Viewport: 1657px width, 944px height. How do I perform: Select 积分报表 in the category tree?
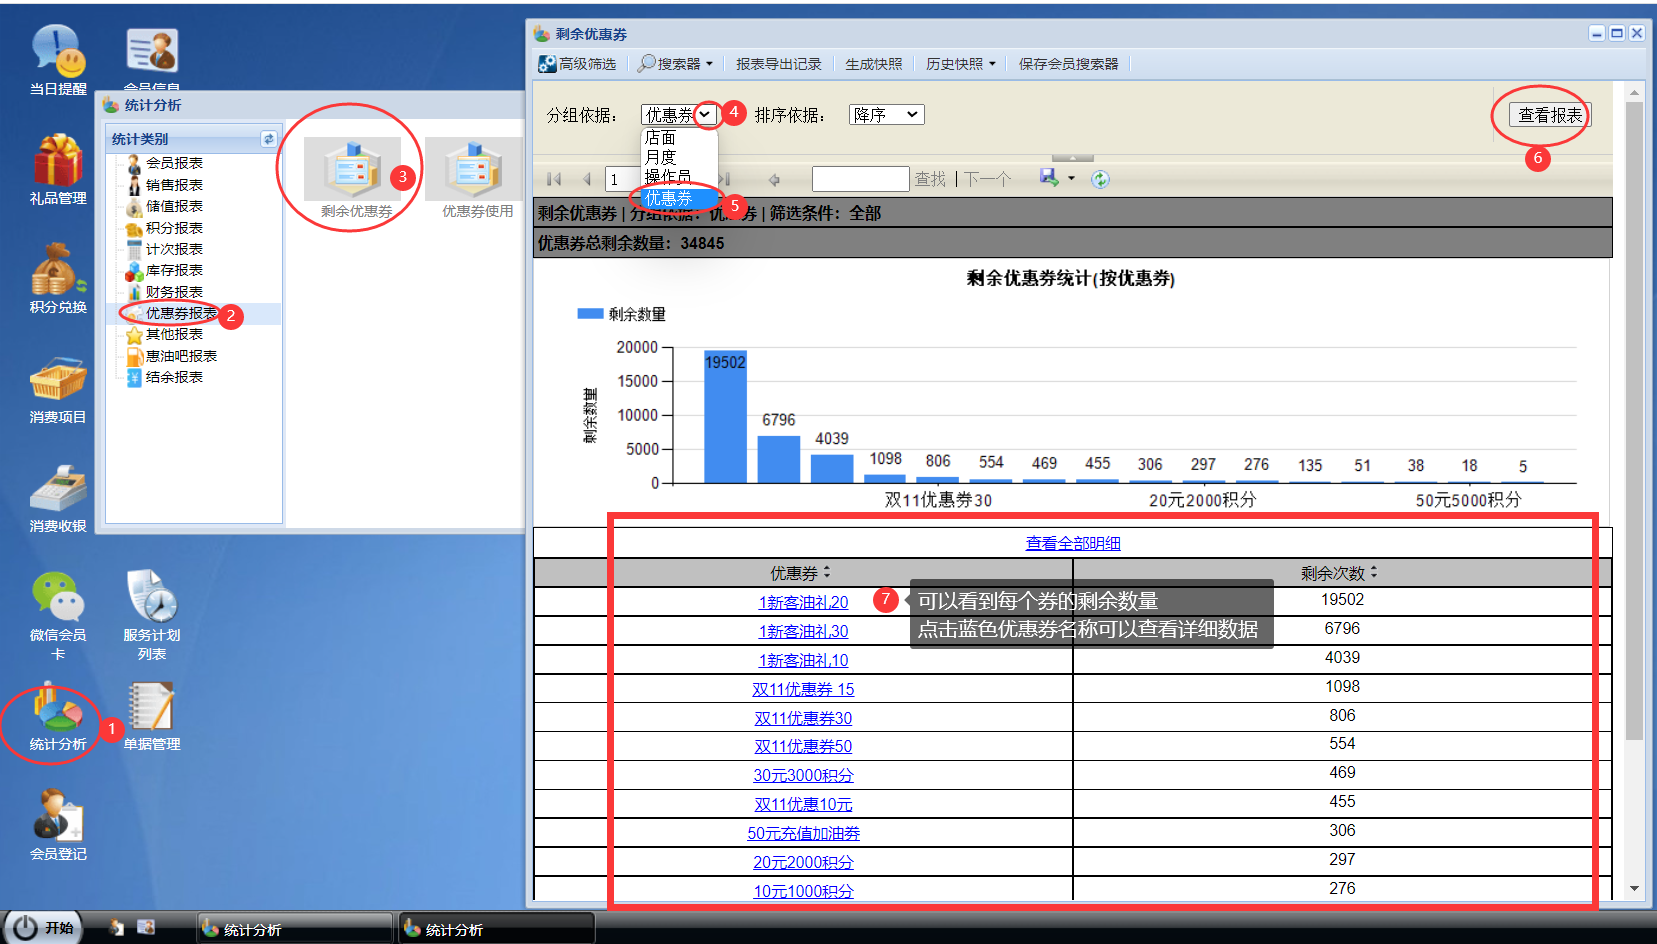point(174,228)
